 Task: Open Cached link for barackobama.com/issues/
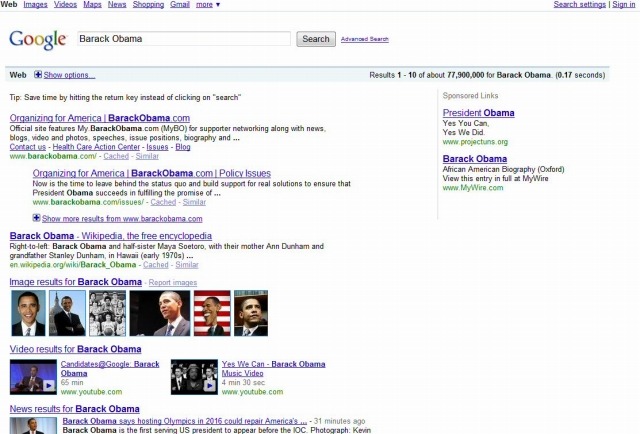click(x=163, y=202)
